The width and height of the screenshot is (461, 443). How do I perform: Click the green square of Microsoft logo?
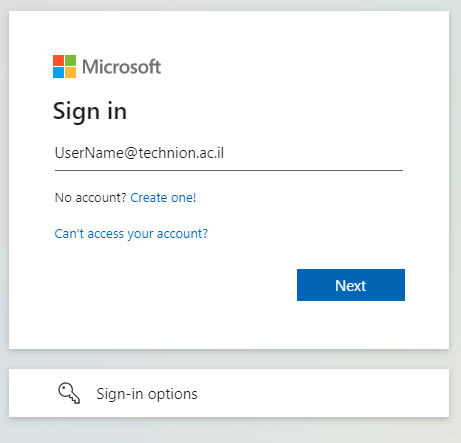pos(70,60)
